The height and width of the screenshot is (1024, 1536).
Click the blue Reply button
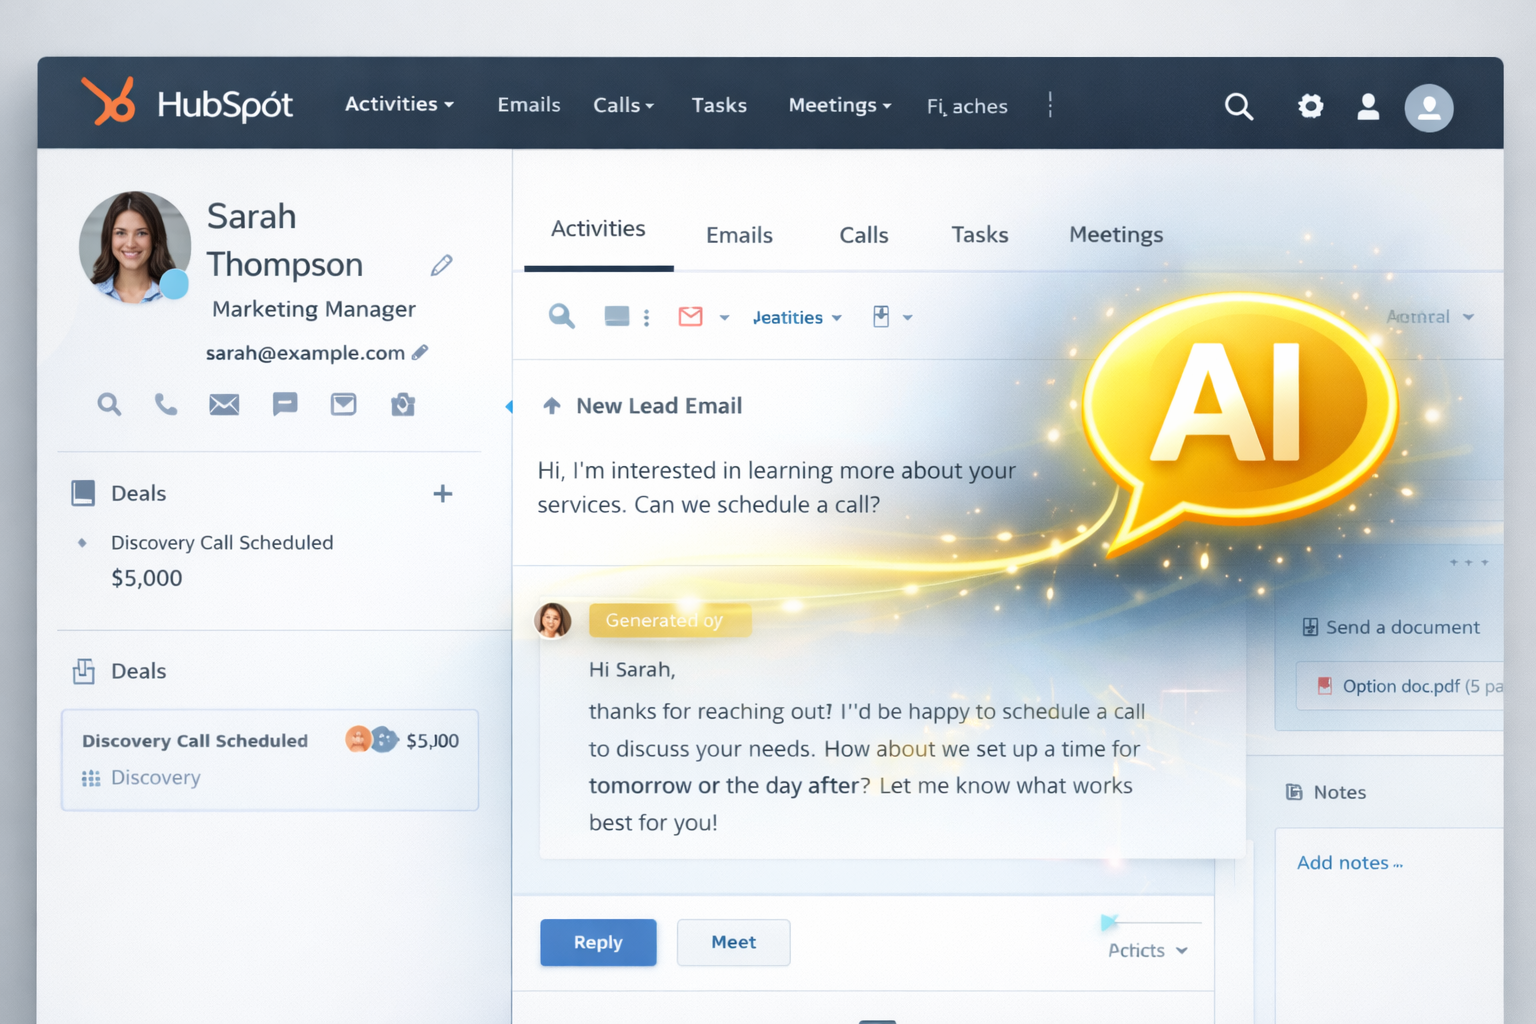(x=598, y=942)
